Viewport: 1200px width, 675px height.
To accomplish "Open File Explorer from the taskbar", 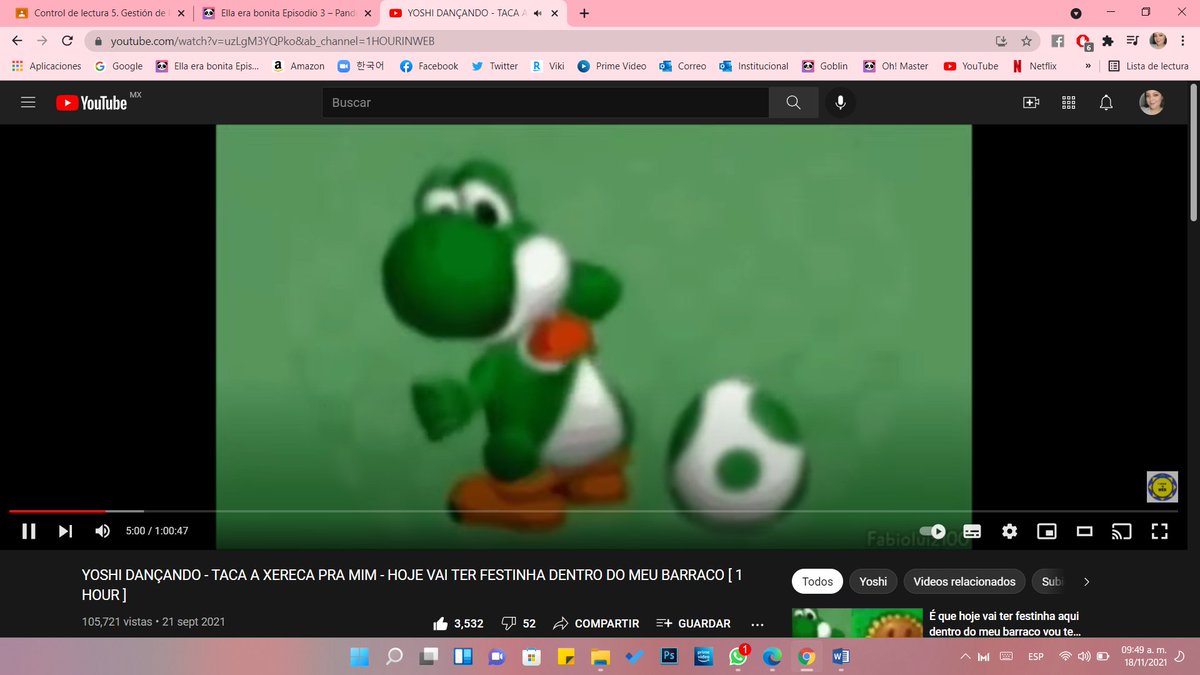I will 600,657.
